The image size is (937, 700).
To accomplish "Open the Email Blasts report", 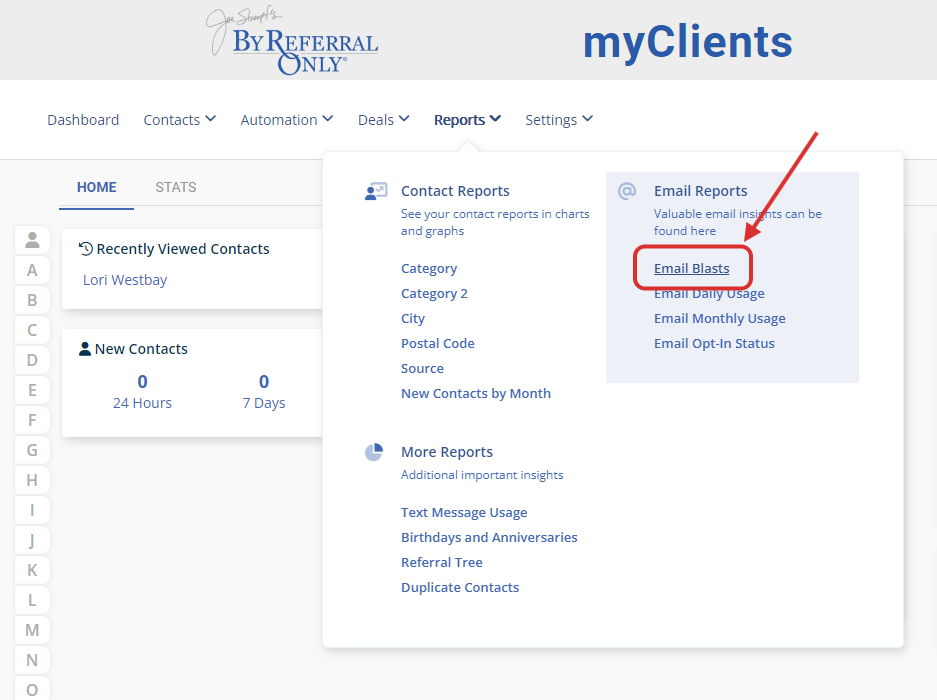I will point(691,268).
